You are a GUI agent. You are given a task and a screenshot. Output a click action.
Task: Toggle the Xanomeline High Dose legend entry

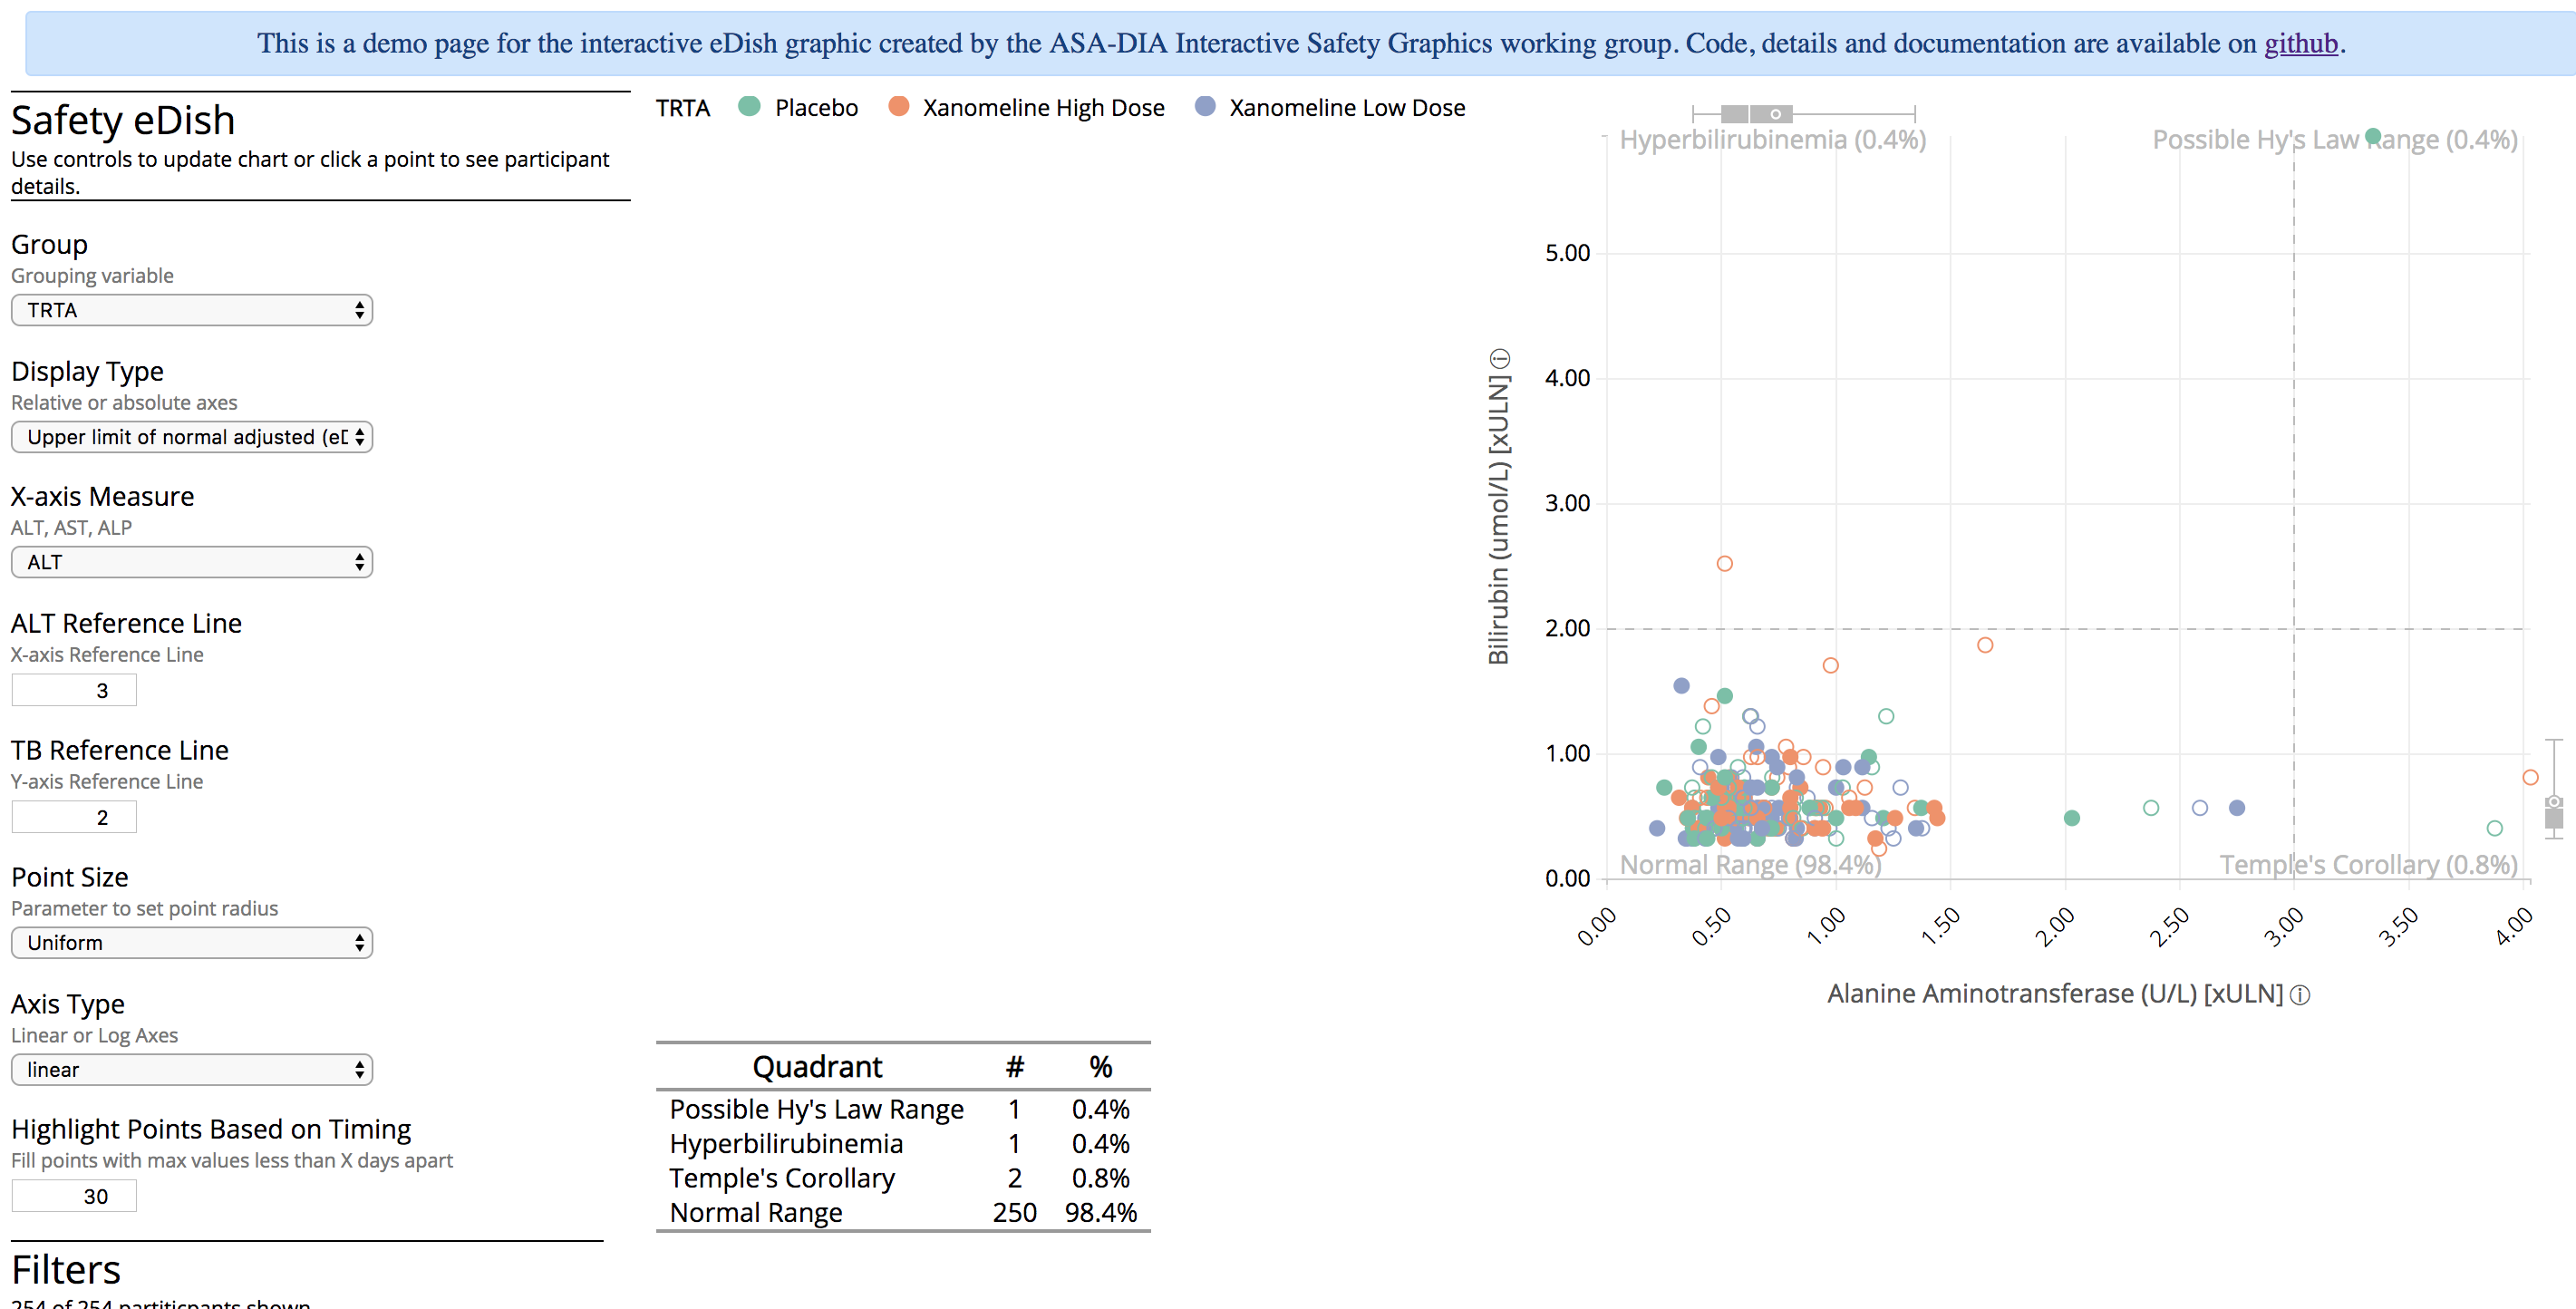pyautogui.click(x=1042, y=107)
